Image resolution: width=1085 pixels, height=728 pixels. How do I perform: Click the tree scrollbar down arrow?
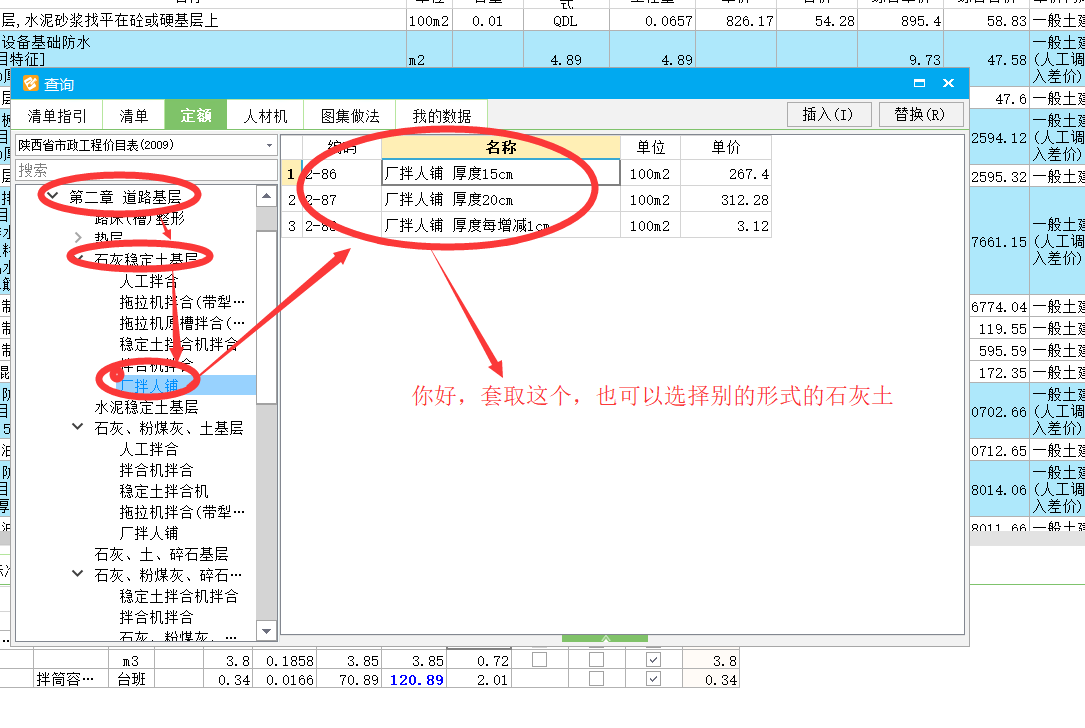[x=266, y=630]
